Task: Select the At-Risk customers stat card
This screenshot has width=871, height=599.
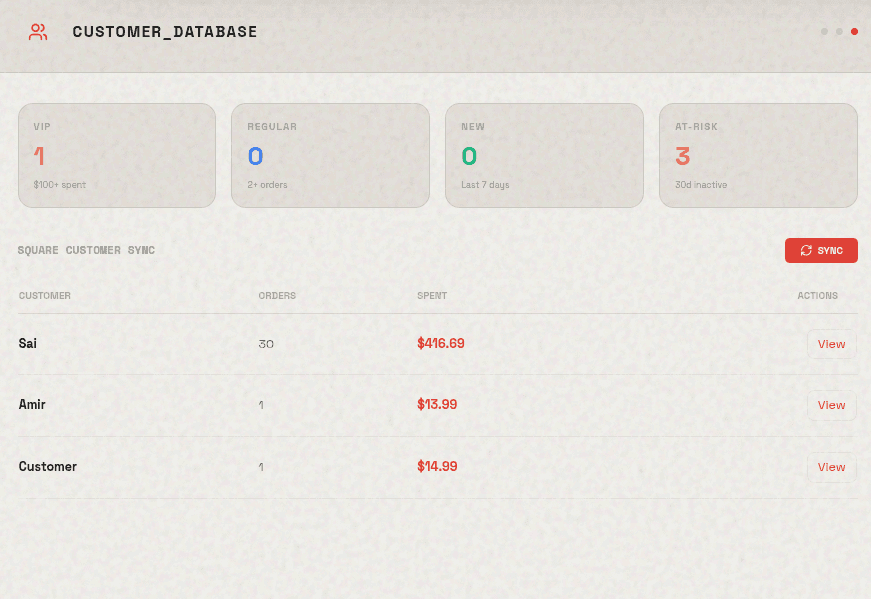Action: tap(758, 155)
